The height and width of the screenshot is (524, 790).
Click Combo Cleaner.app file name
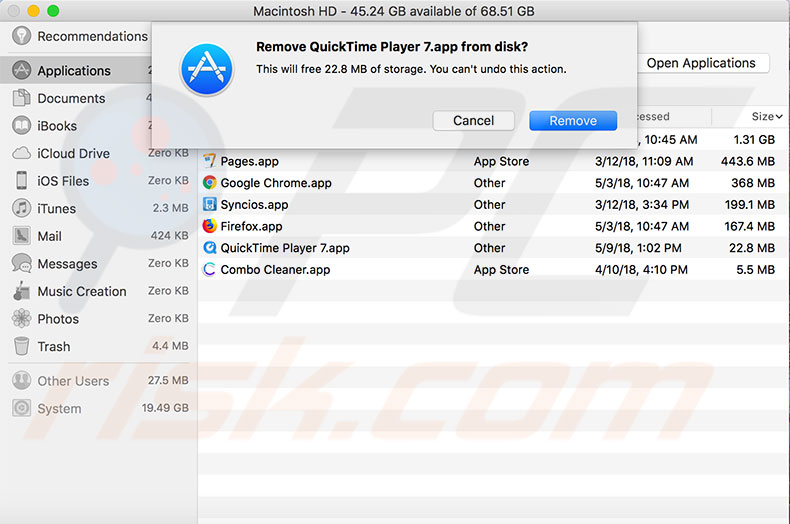pos(276,270)
